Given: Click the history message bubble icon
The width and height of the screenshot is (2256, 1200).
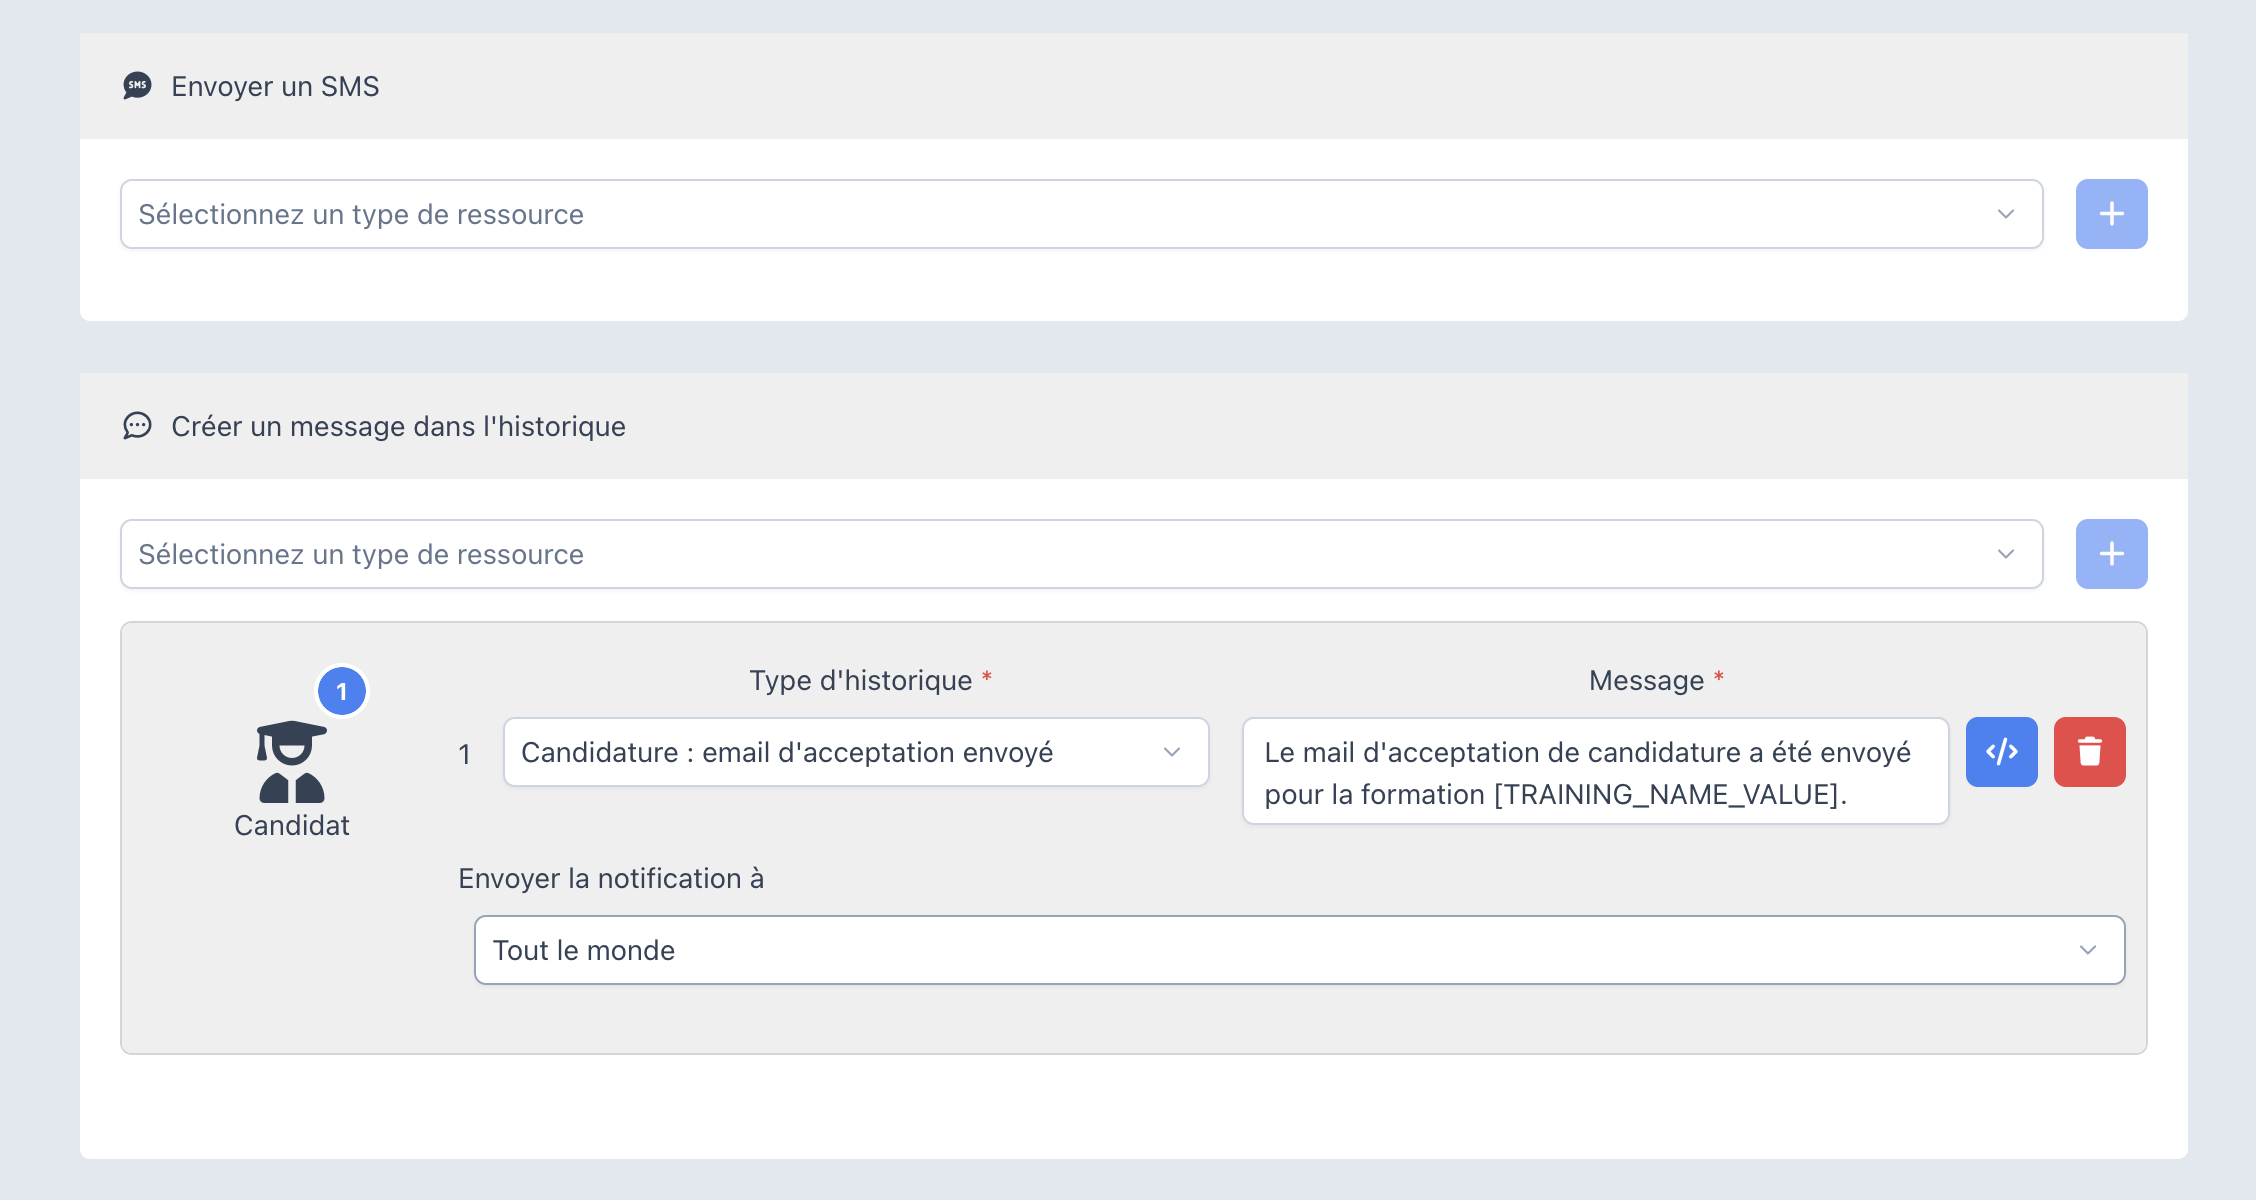Looking at the screenshot, I should tap(137, 426).
